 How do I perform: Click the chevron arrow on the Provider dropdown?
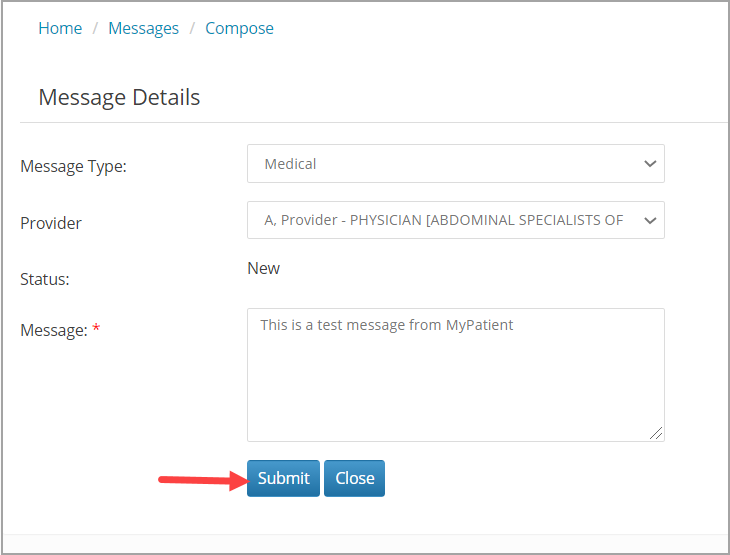click(x=650, y=220)
